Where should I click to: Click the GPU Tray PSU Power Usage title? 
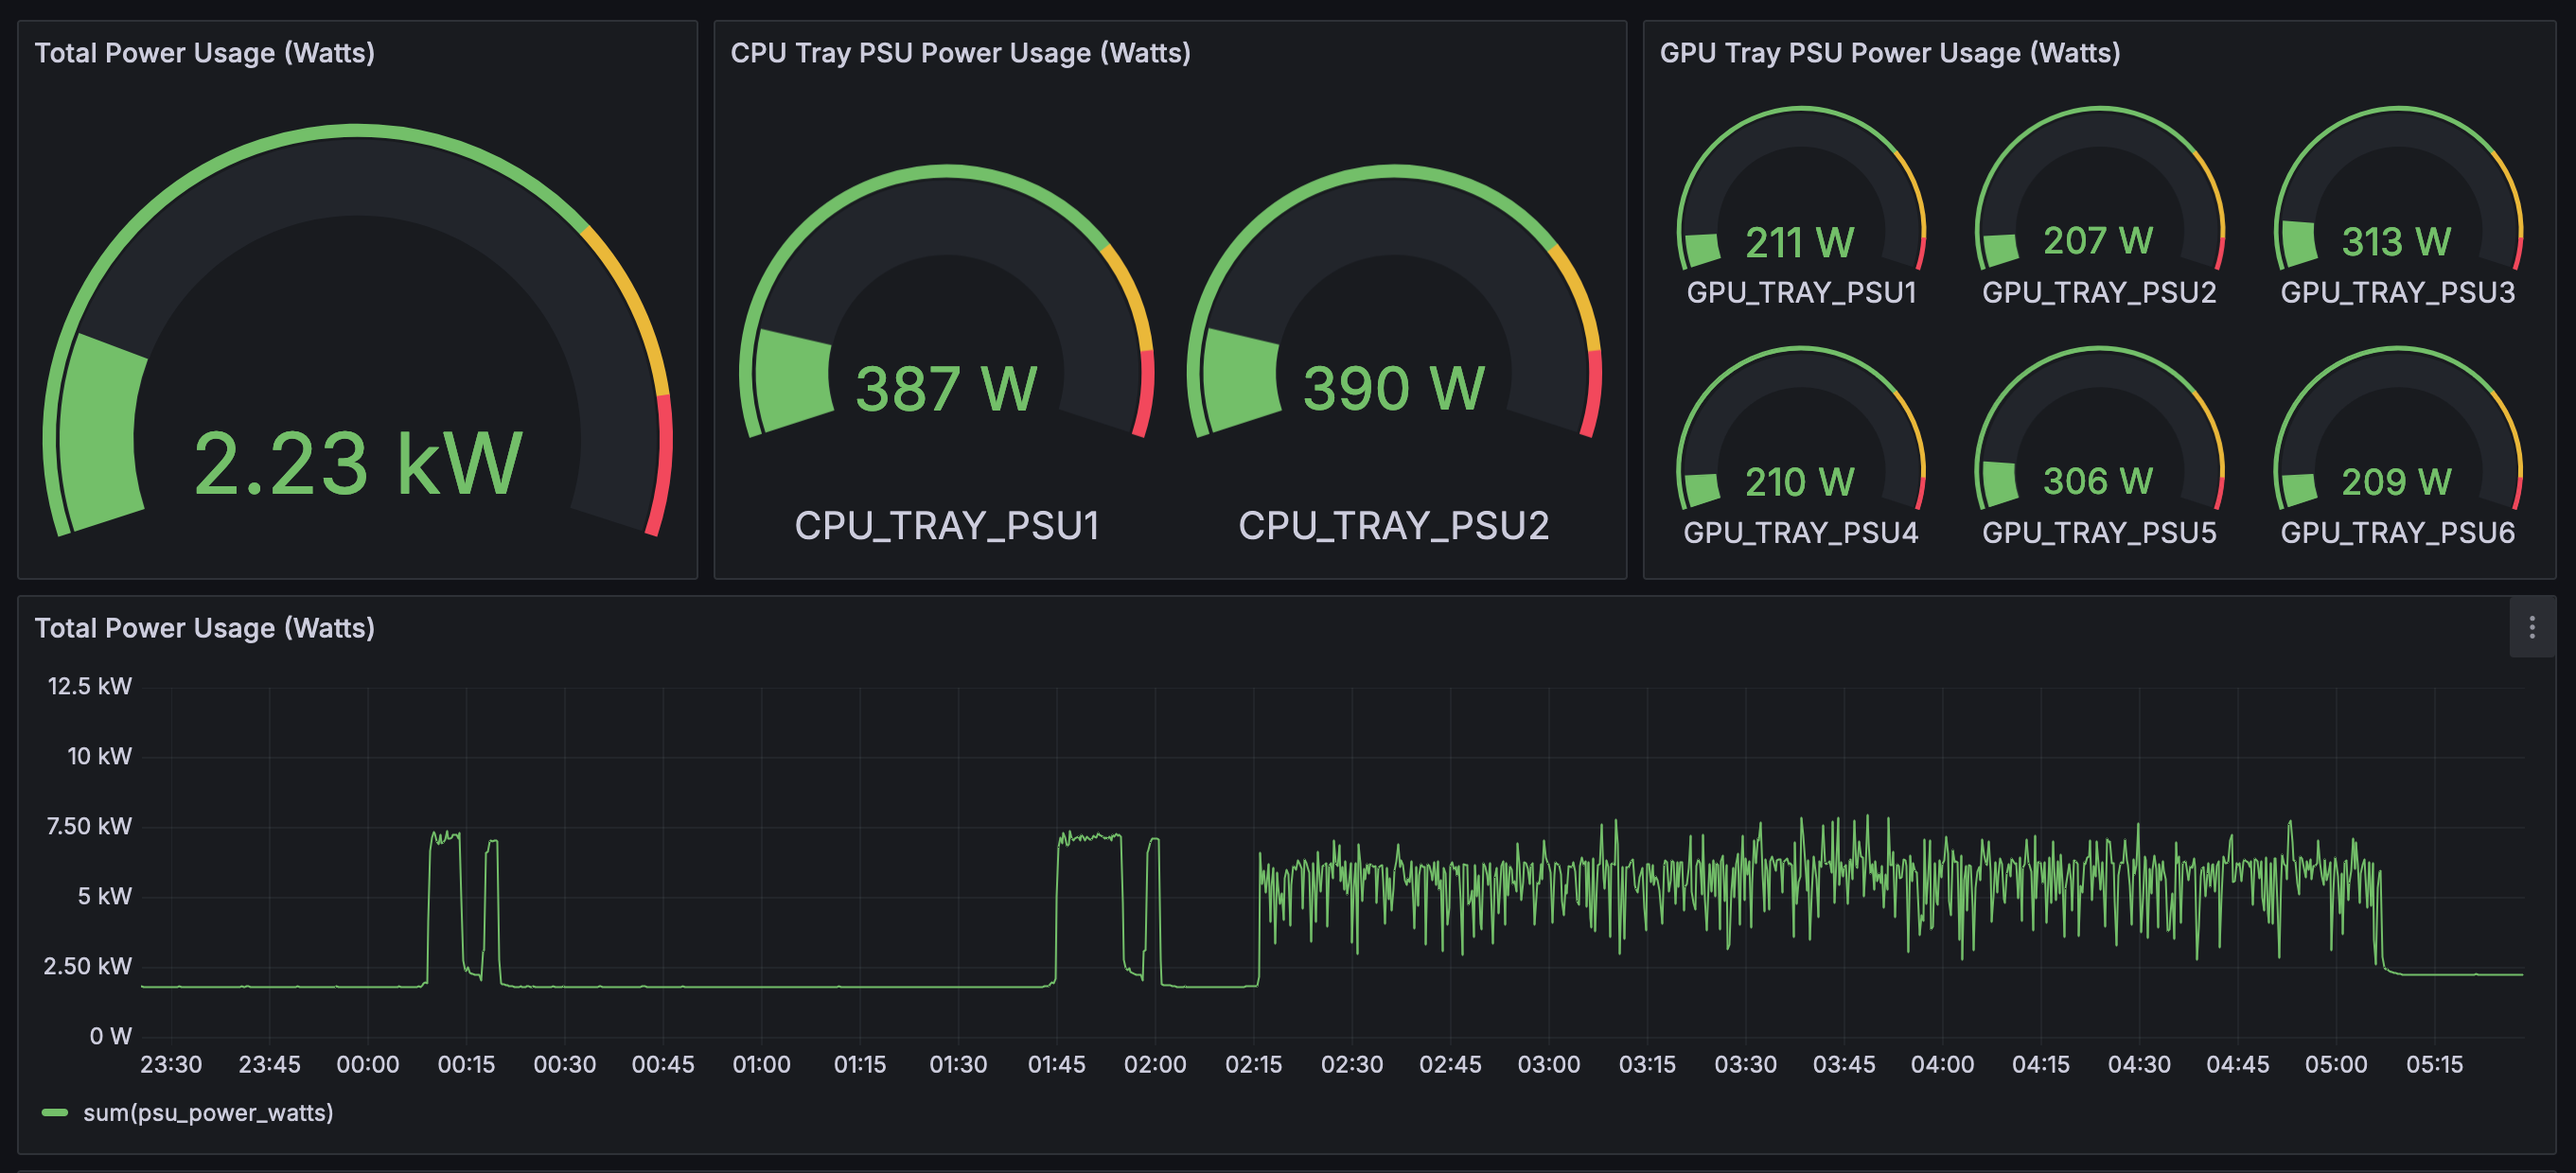1889,53
